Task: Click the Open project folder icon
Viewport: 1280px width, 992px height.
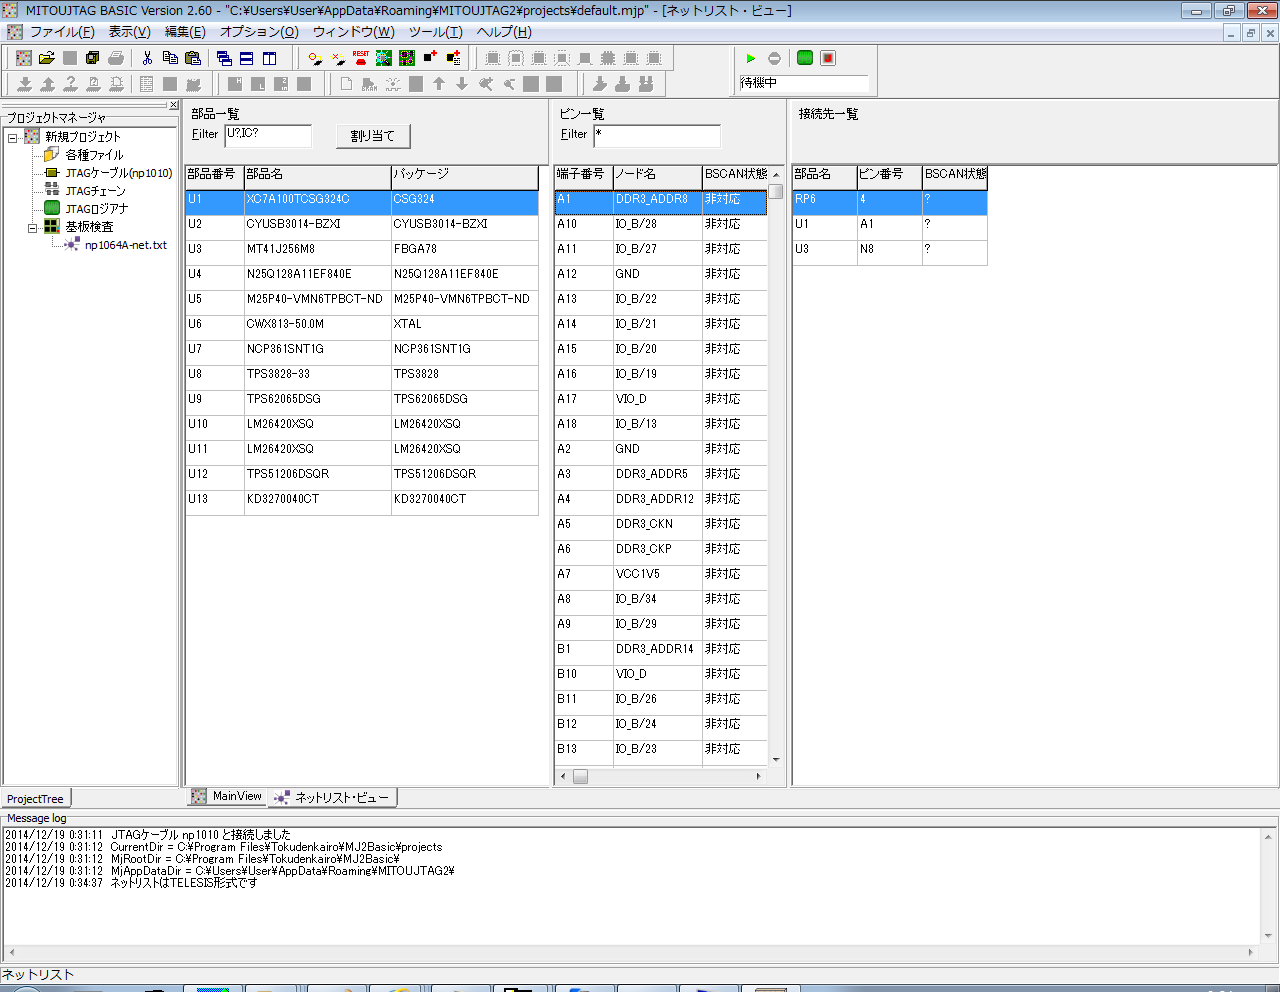Action: coord(46,58)
